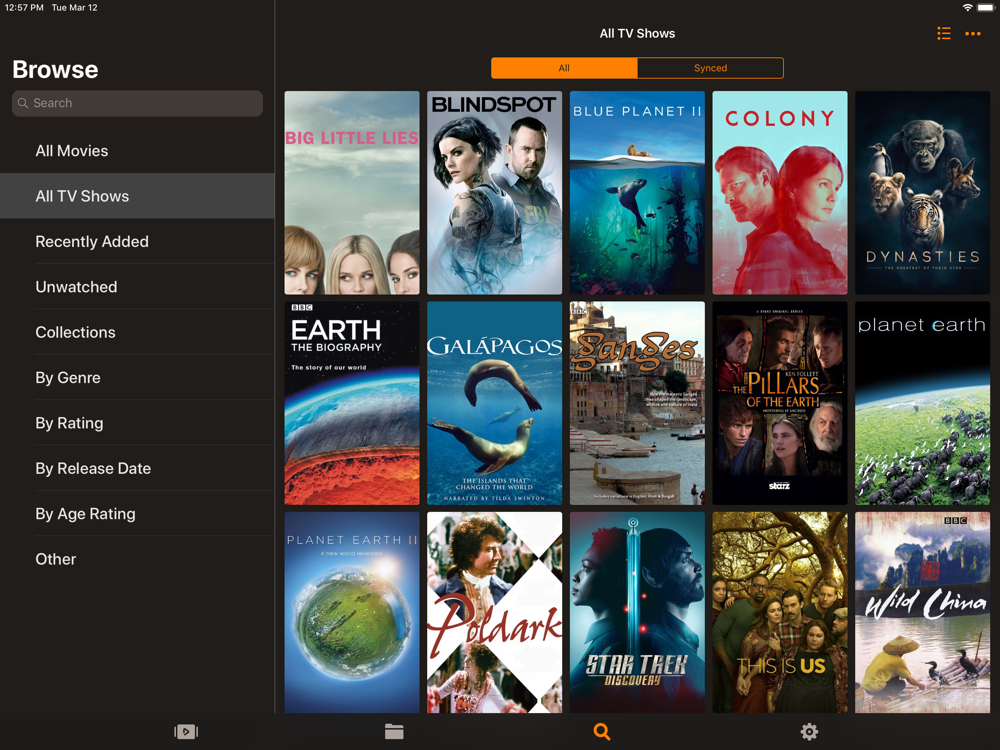Screen dimensions: 1000x750
Task: Open Blue Planet II poster
Action: 637,193
